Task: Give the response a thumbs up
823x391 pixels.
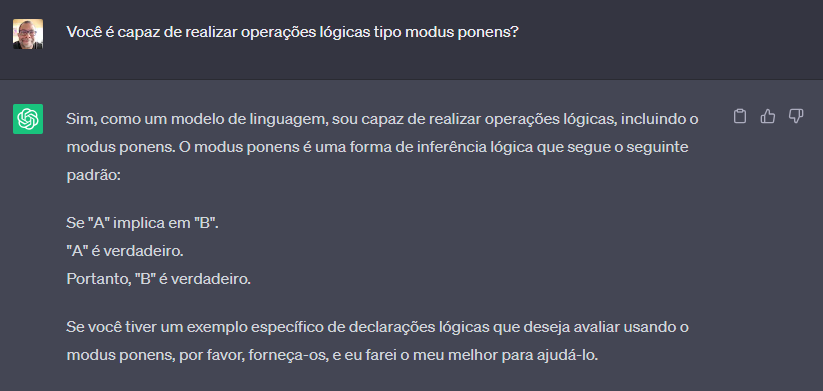Action: [767, 116]
